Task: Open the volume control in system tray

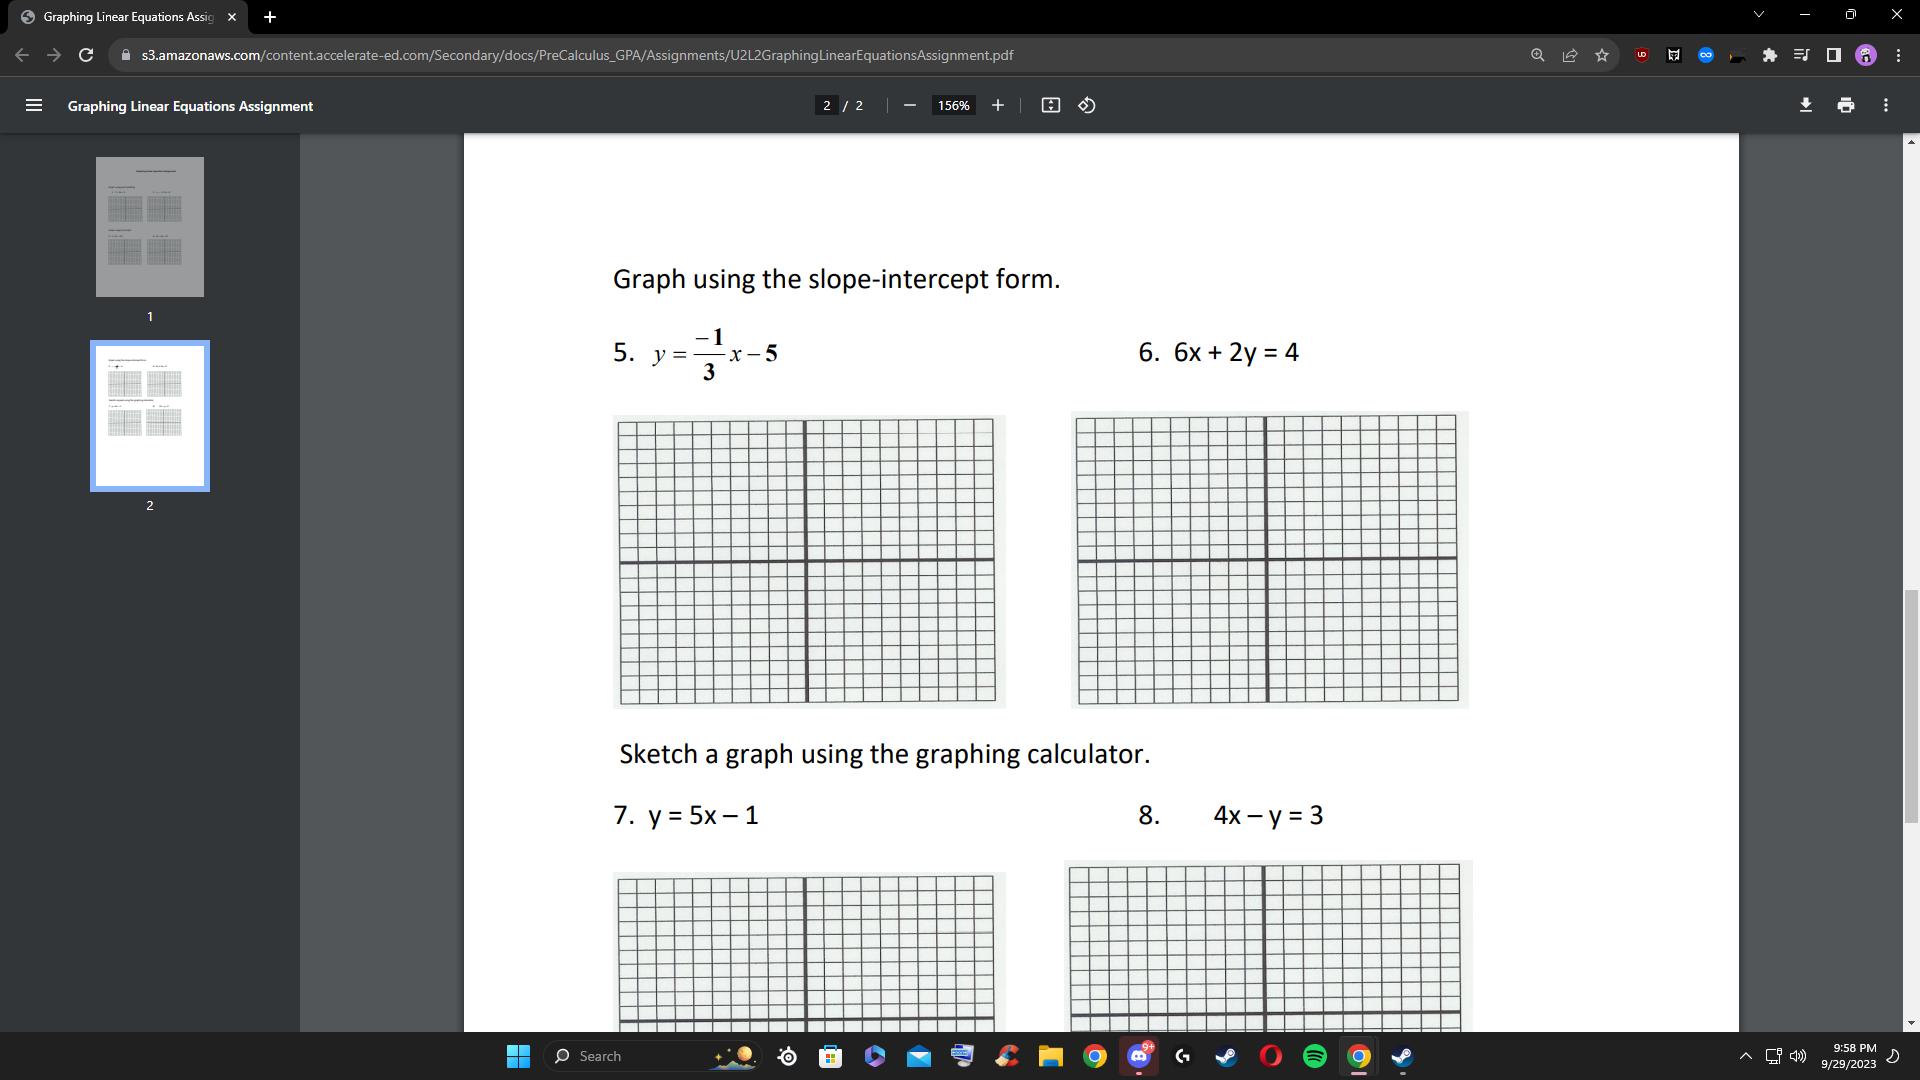Action: 1798,1056
